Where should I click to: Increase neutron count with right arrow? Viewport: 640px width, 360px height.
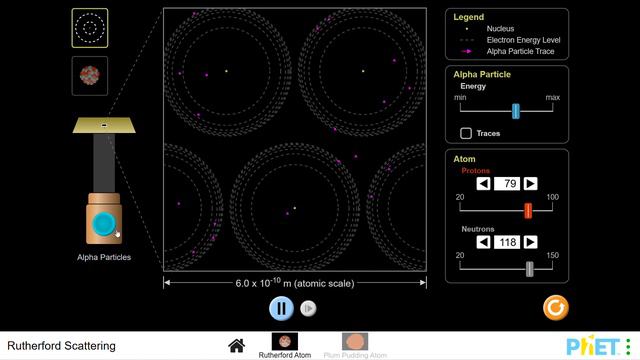530,242
